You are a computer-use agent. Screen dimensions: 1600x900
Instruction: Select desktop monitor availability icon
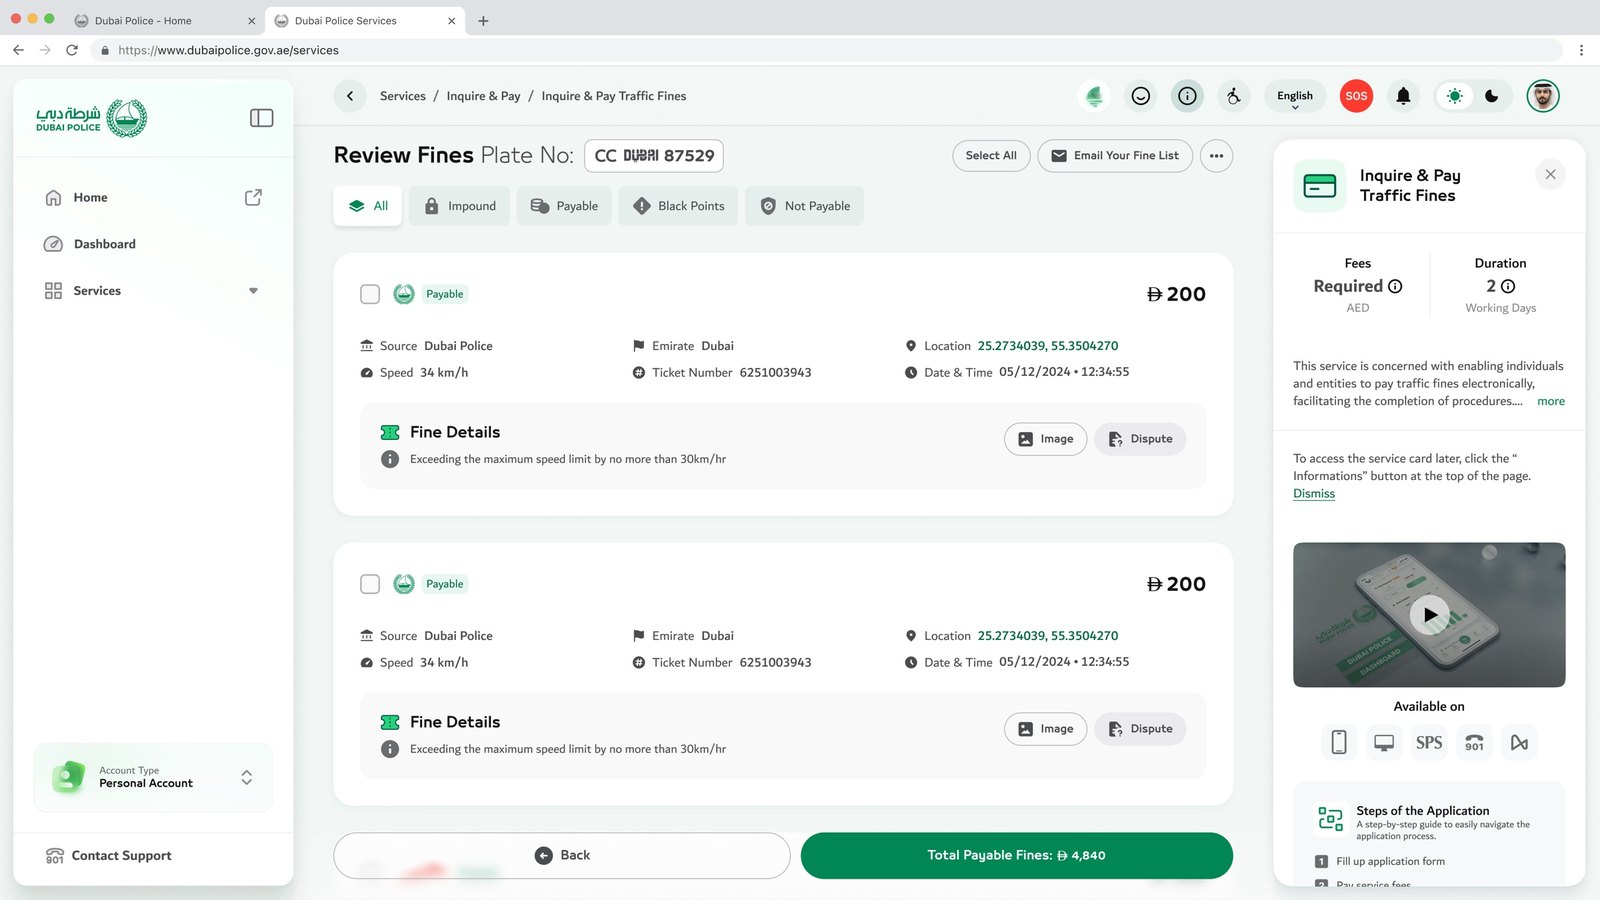[x=1384, y=742]
